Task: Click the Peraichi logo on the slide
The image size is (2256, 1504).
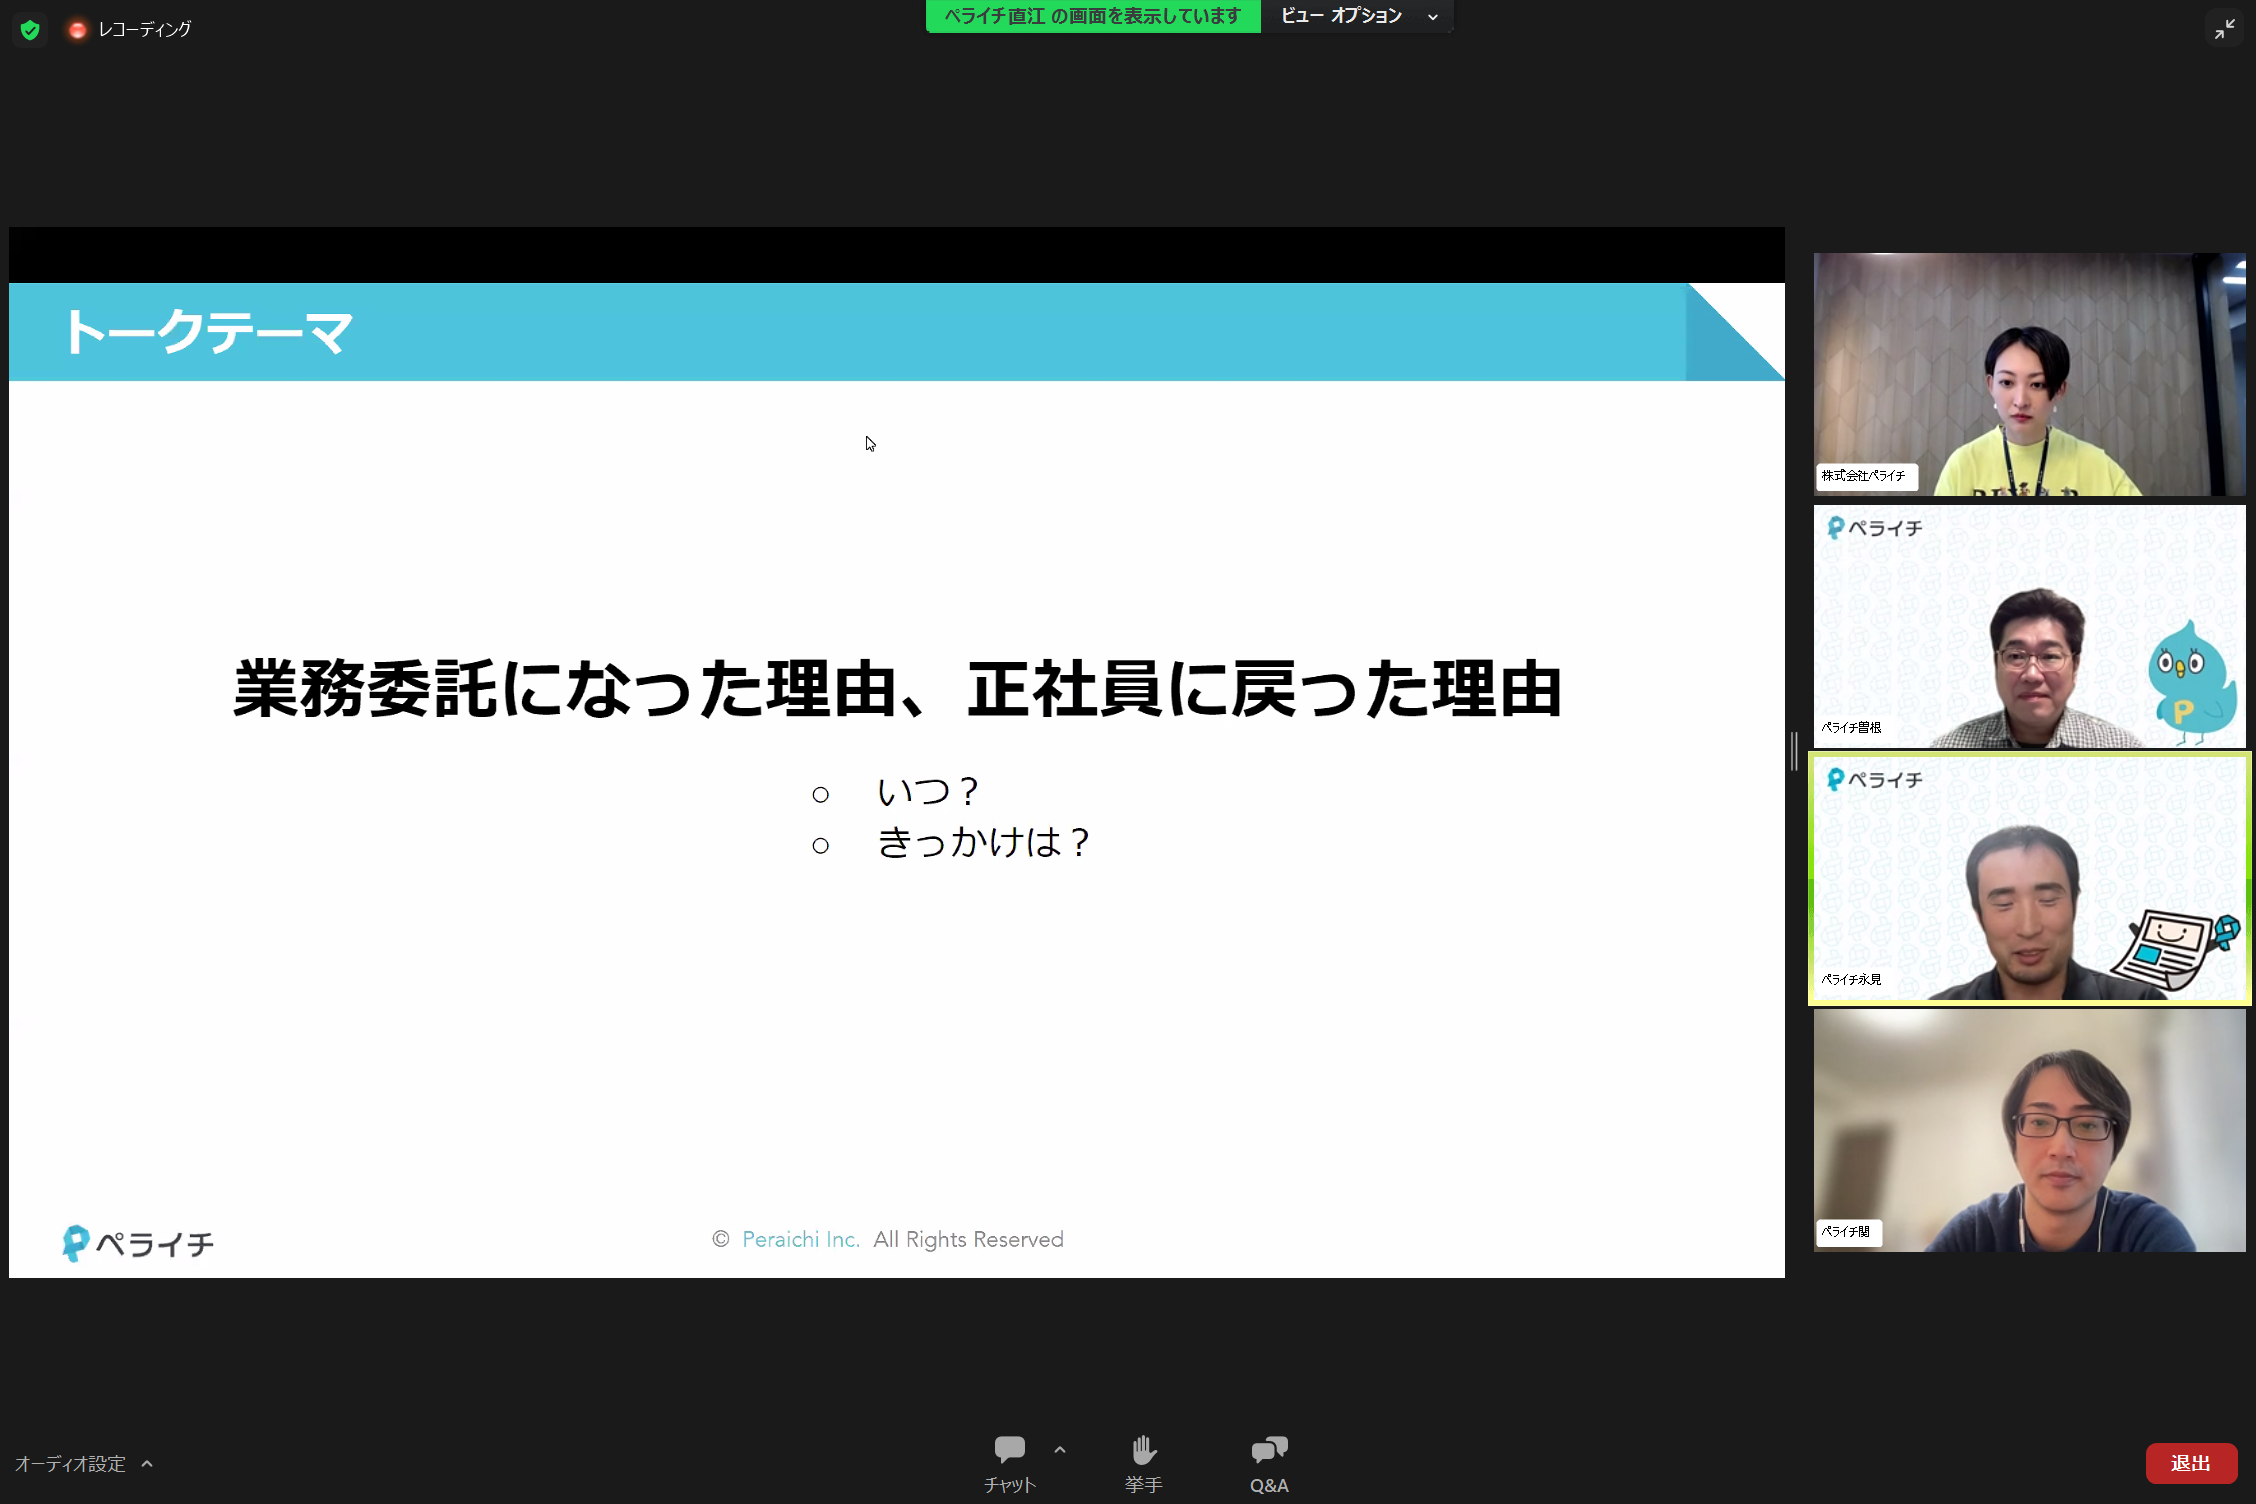Action: [138, 1243]
